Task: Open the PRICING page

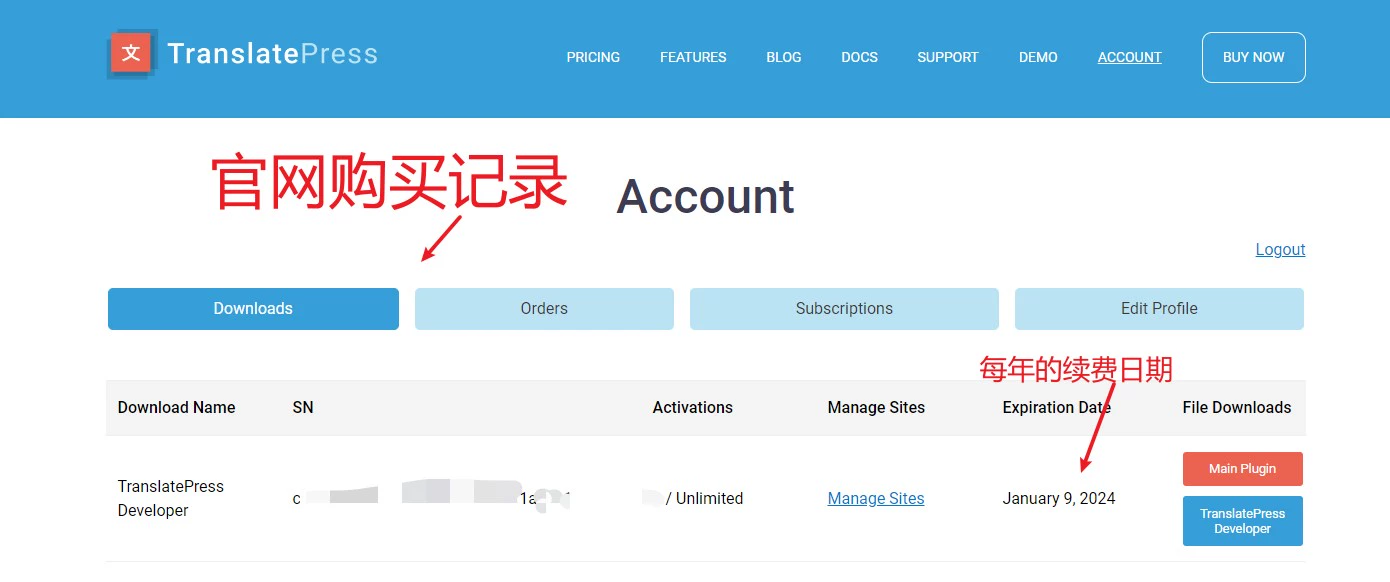Action: tap(593, 57)
